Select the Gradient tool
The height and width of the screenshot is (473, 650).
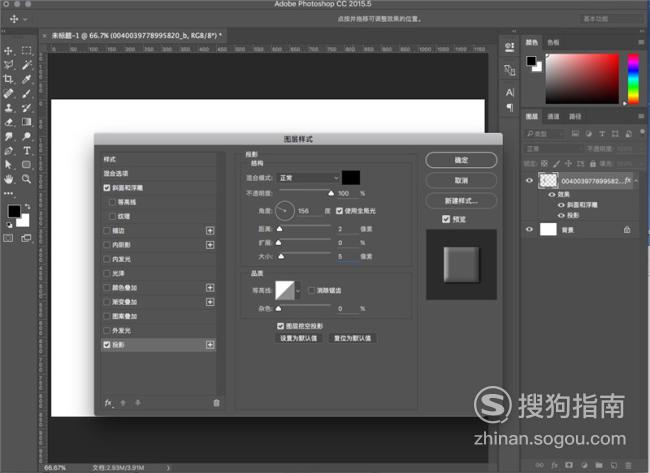(x=27, y=122)
